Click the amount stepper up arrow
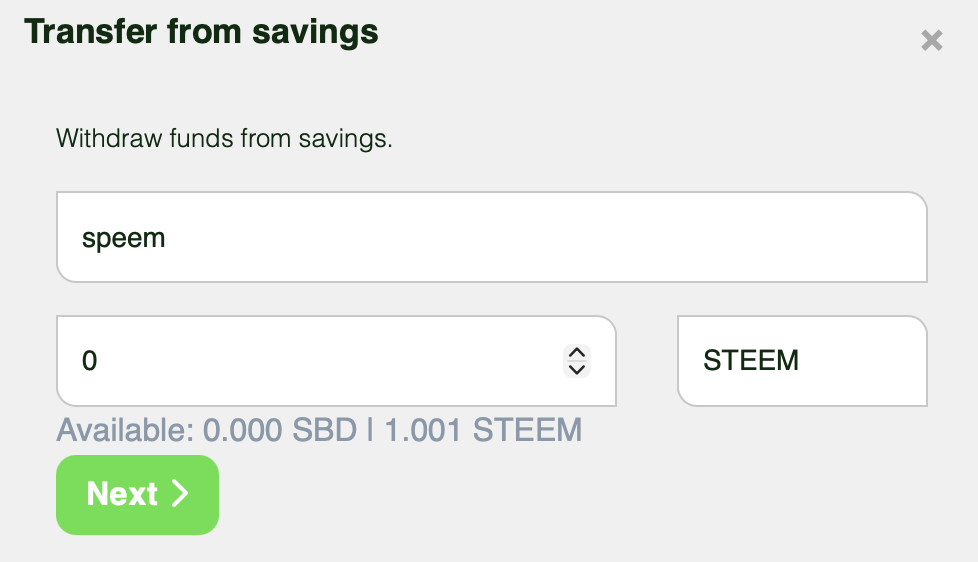The image size is (978, 562). pyautogui.click(x=576, y=352)
